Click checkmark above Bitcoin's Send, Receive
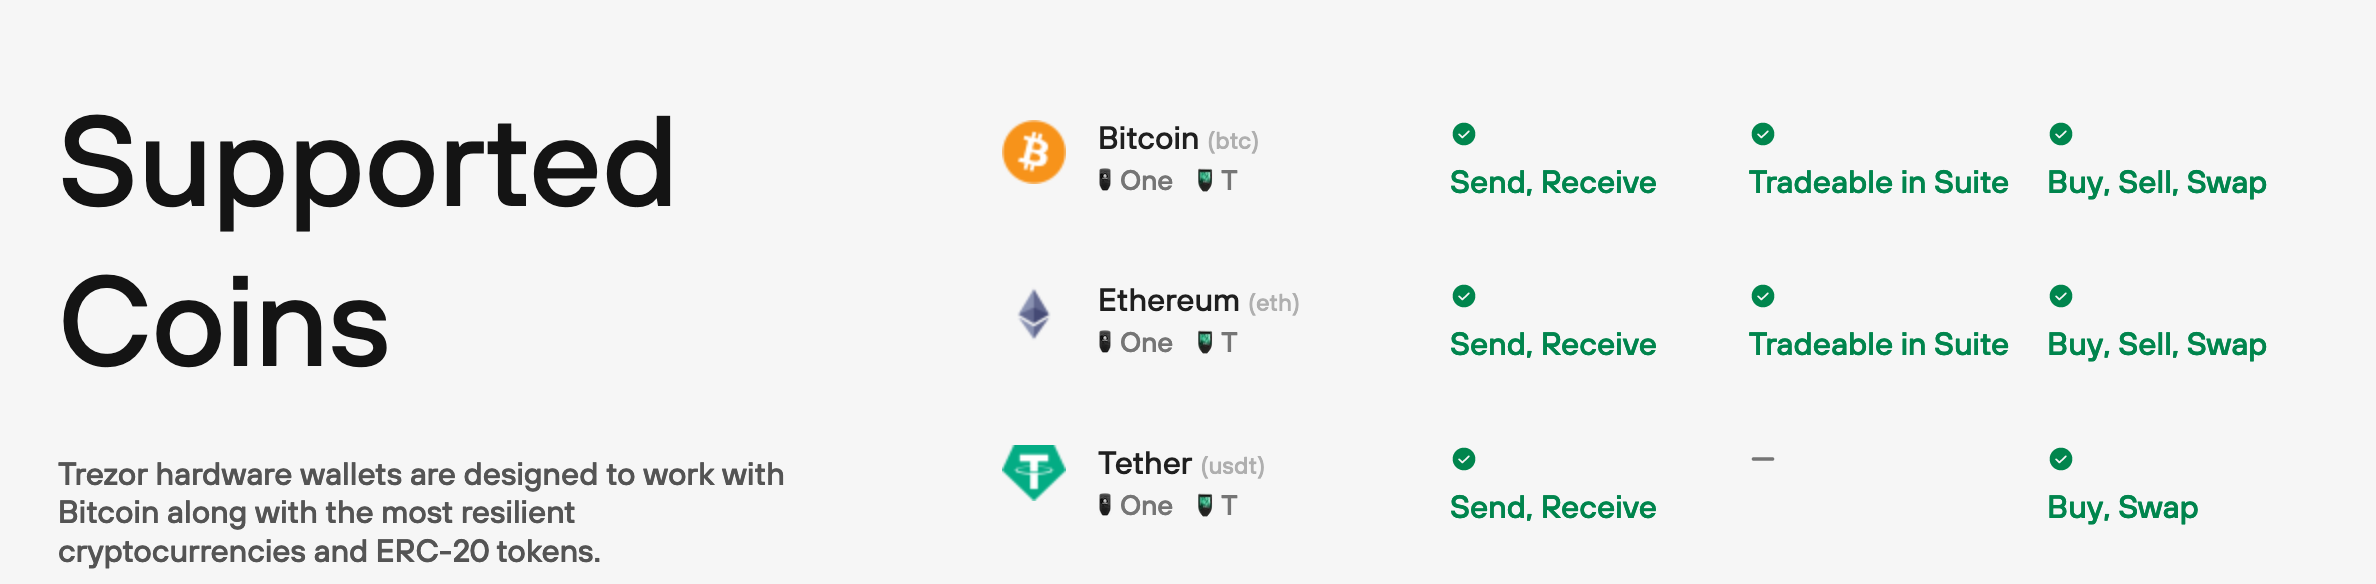This screenshot has height=584, width=2376. pos(1464,134)
